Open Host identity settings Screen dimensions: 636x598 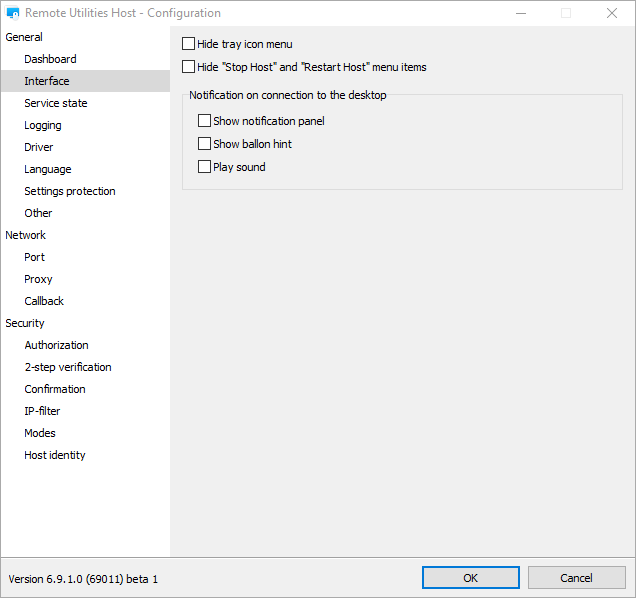point(55,455)
